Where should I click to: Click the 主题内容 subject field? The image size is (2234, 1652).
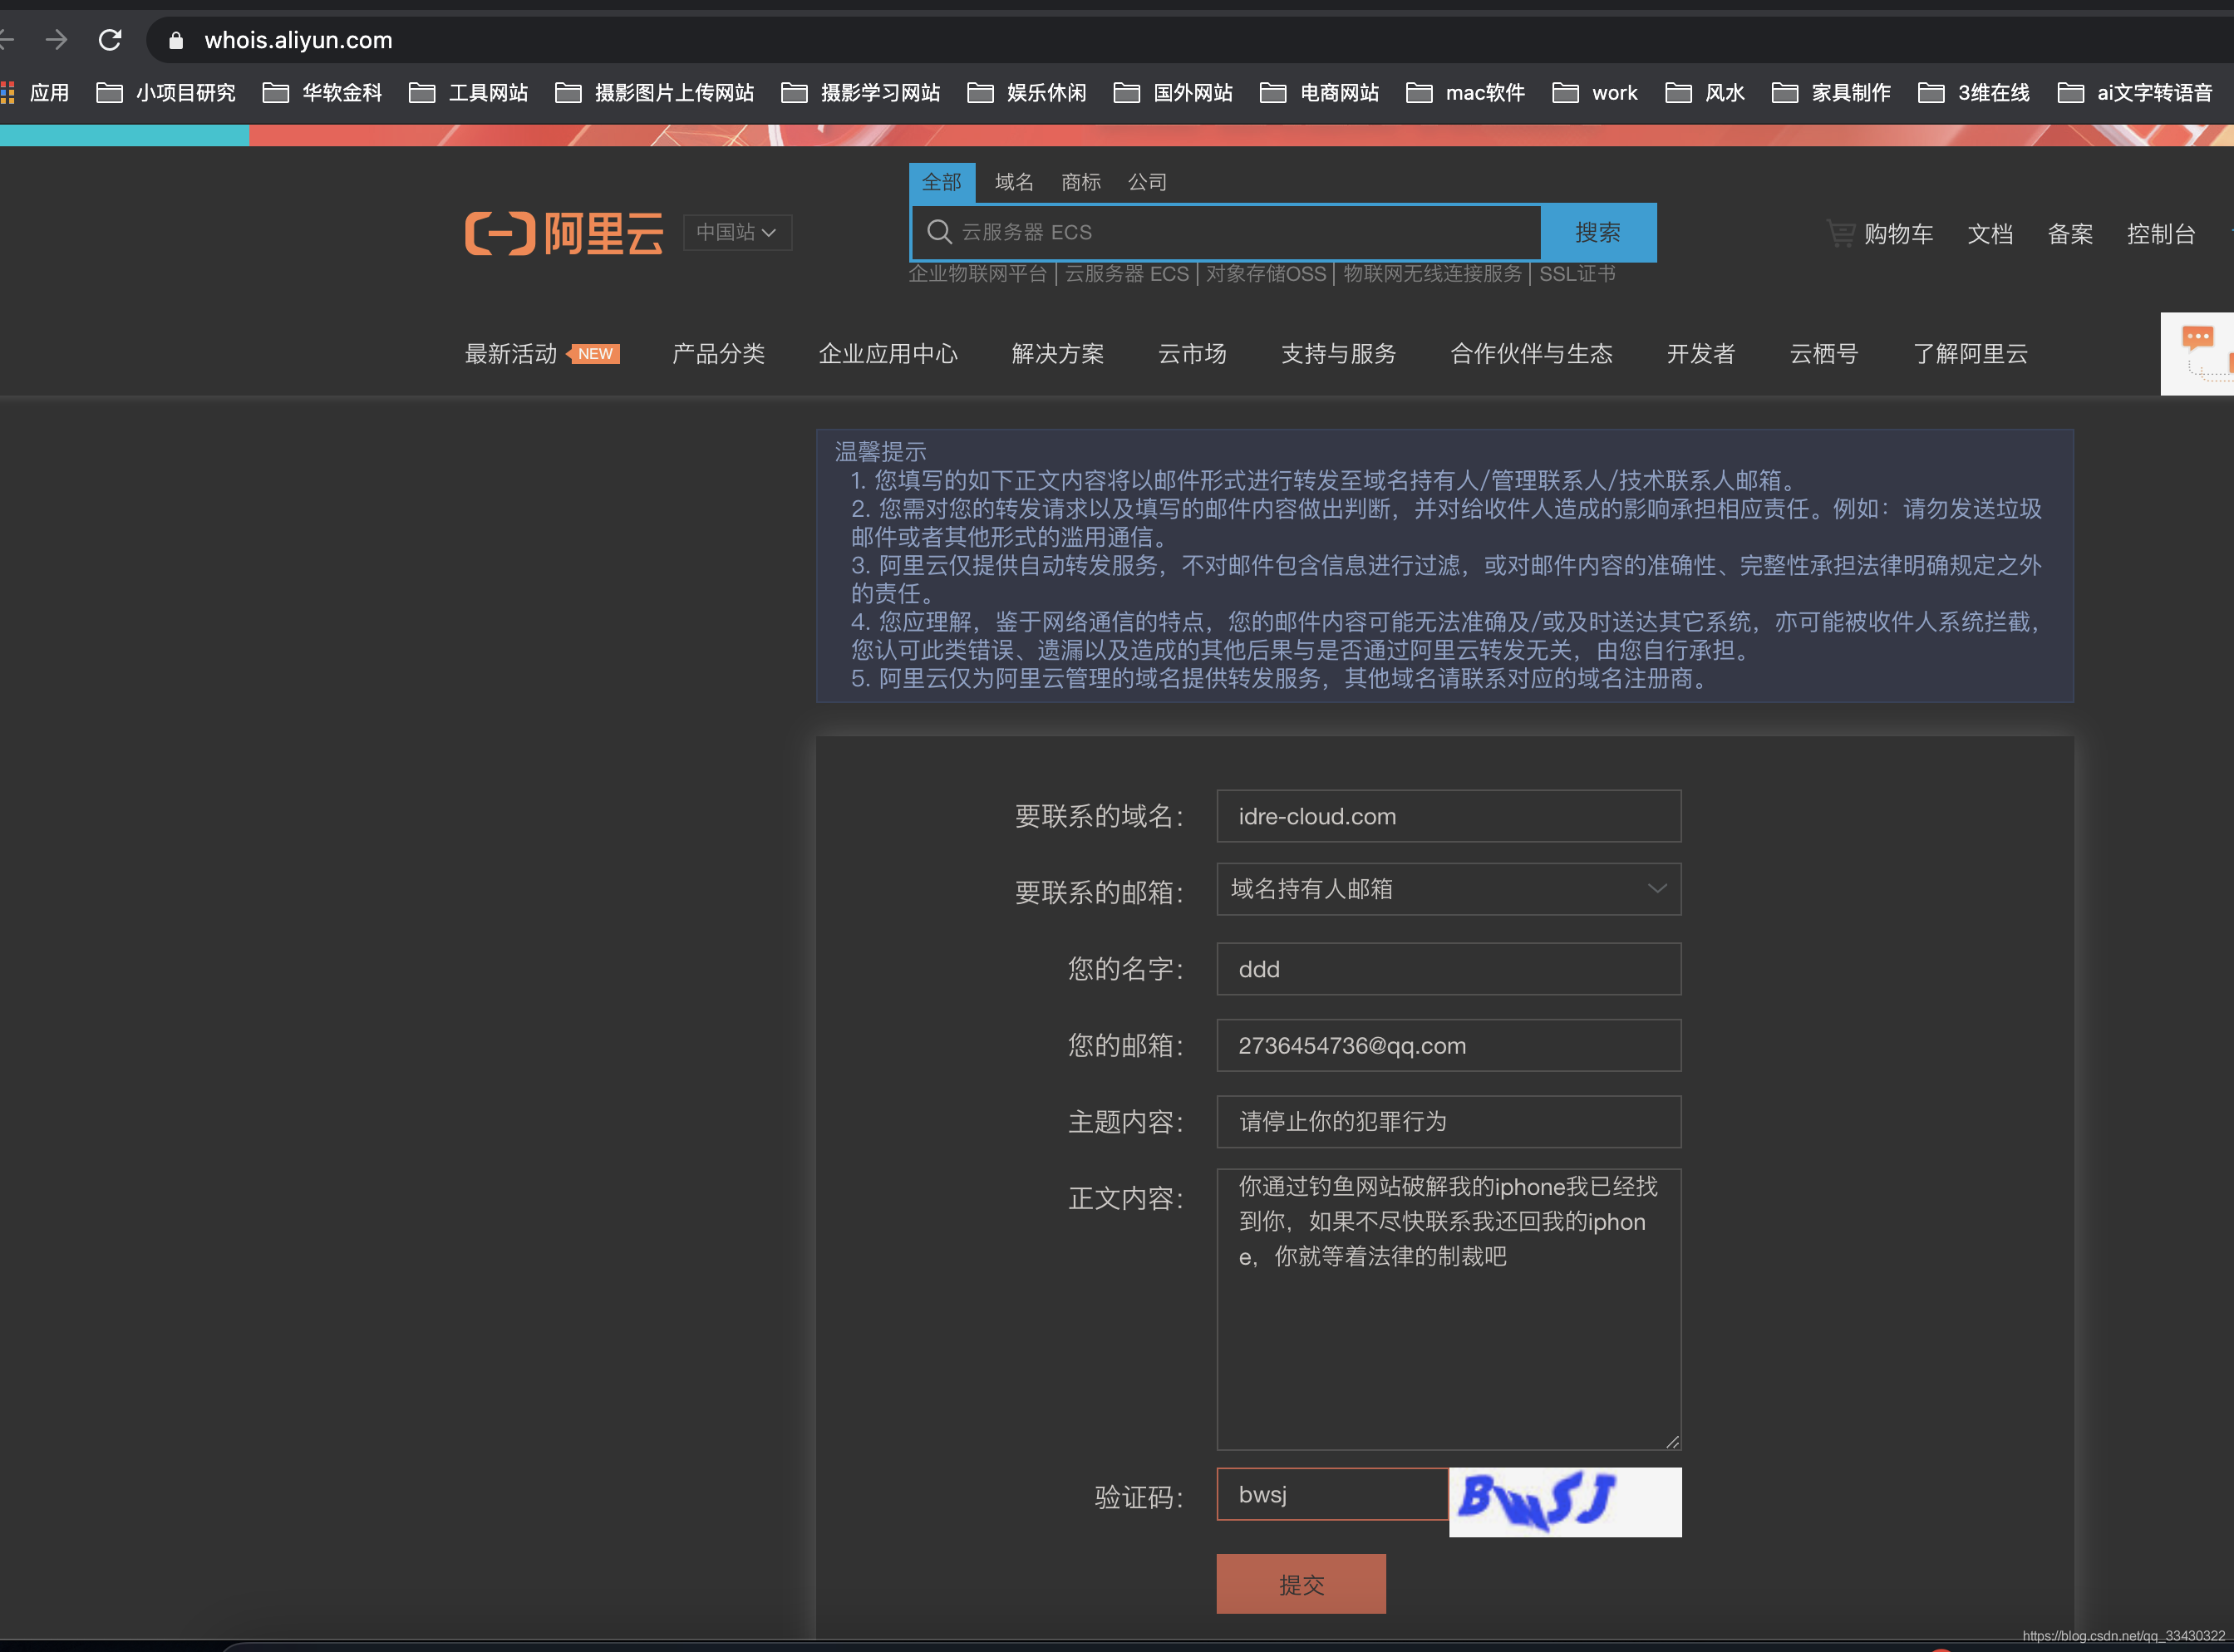coord(1448,1121)
